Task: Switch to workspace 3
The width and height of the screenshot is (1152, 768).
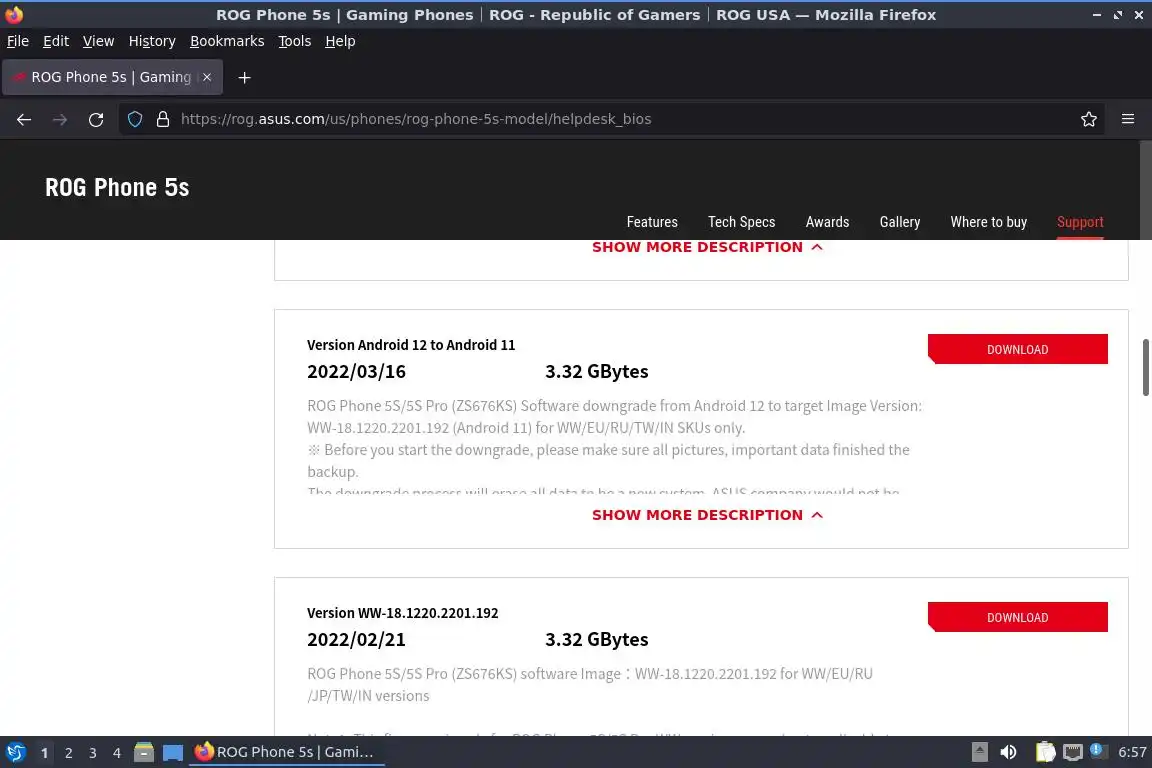Action: [93, 753]
